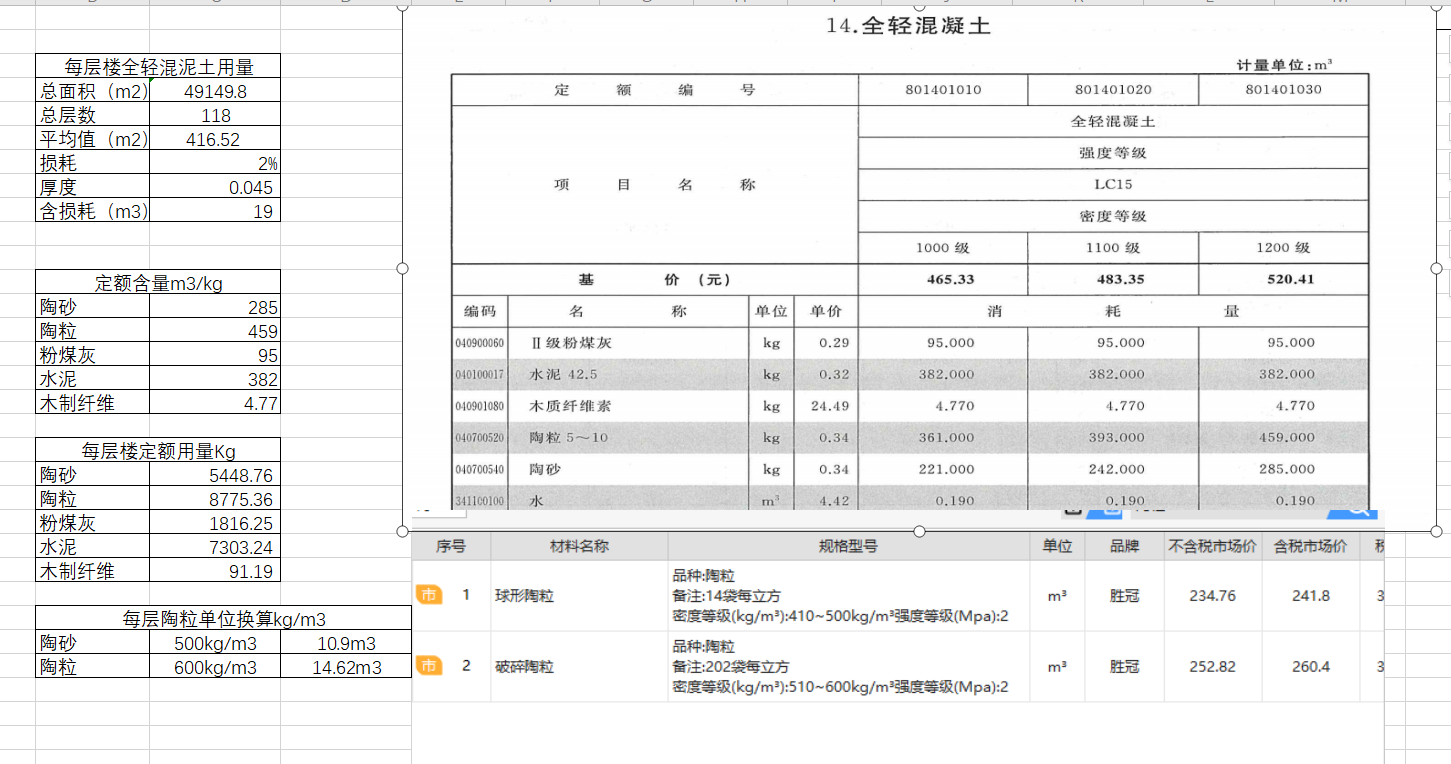Select the cell 600kg/m3
This screenshot has width=1451, height=764.
tap(215, 667)
